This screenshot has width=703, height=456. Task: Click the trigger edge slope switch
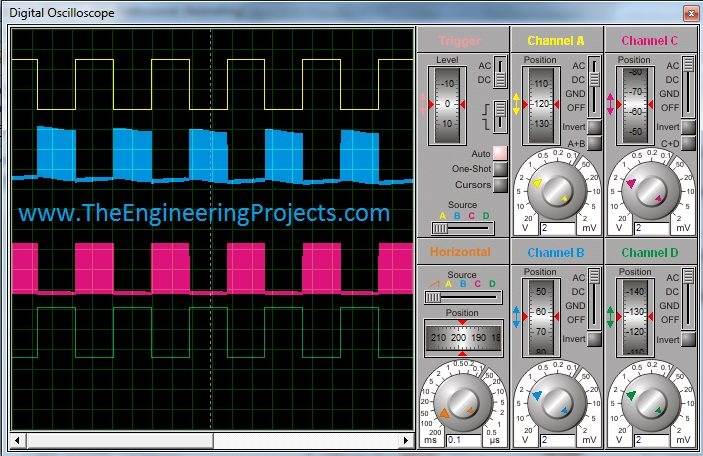point(500,117)
